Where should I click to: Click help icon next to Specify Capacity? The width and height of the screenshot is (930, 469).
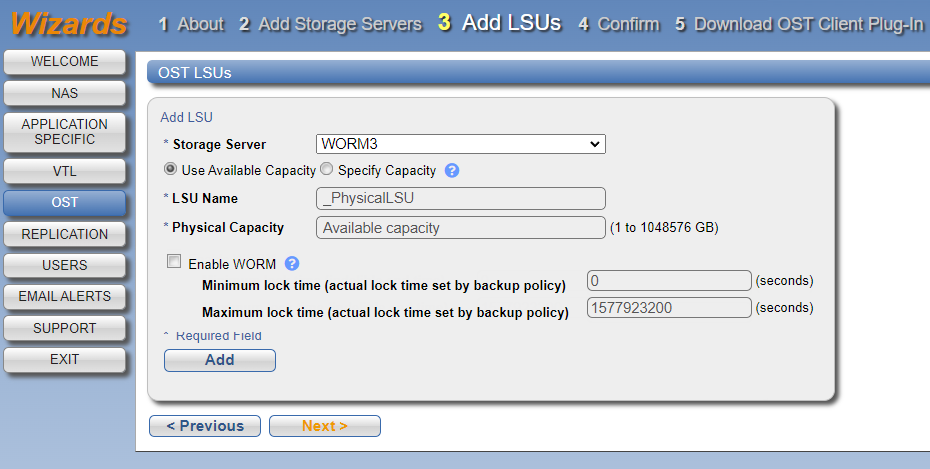point(452,170)
